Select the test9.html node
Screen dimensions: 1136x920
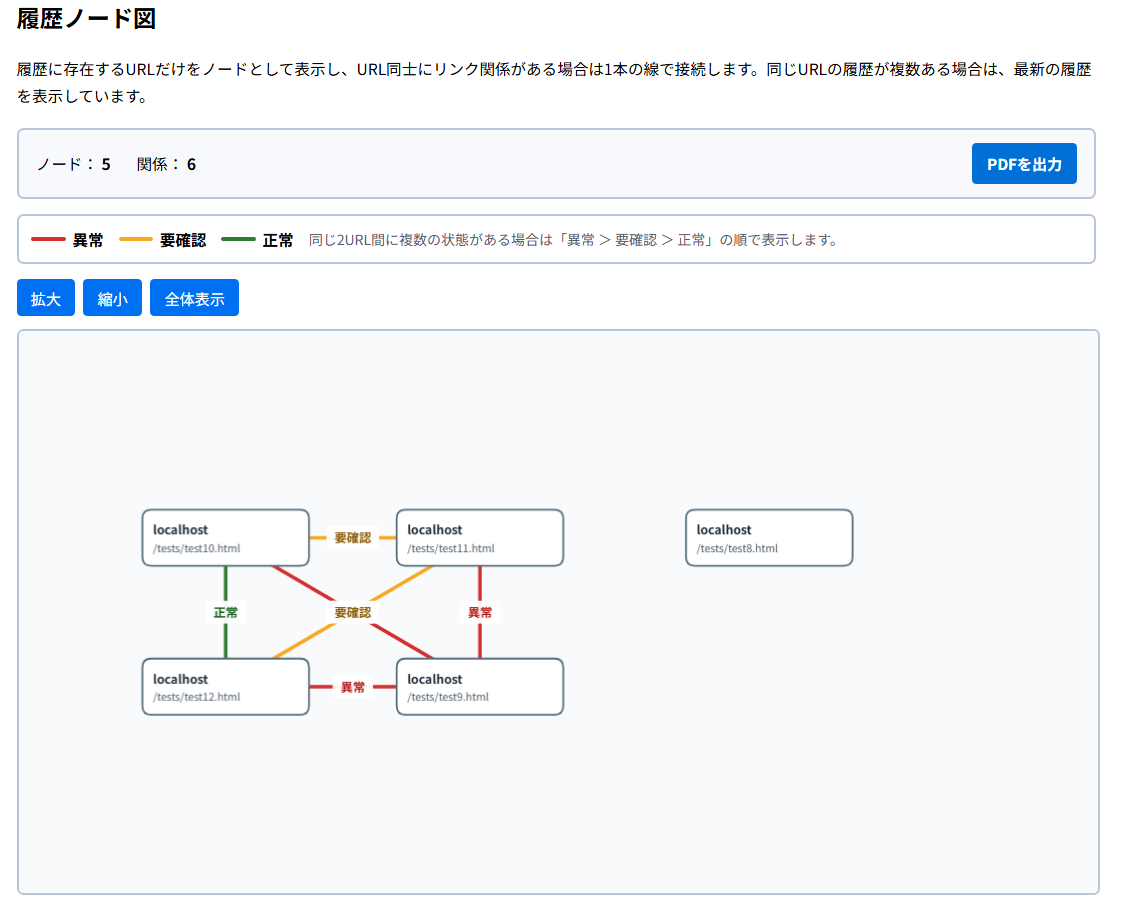point(480,687)
